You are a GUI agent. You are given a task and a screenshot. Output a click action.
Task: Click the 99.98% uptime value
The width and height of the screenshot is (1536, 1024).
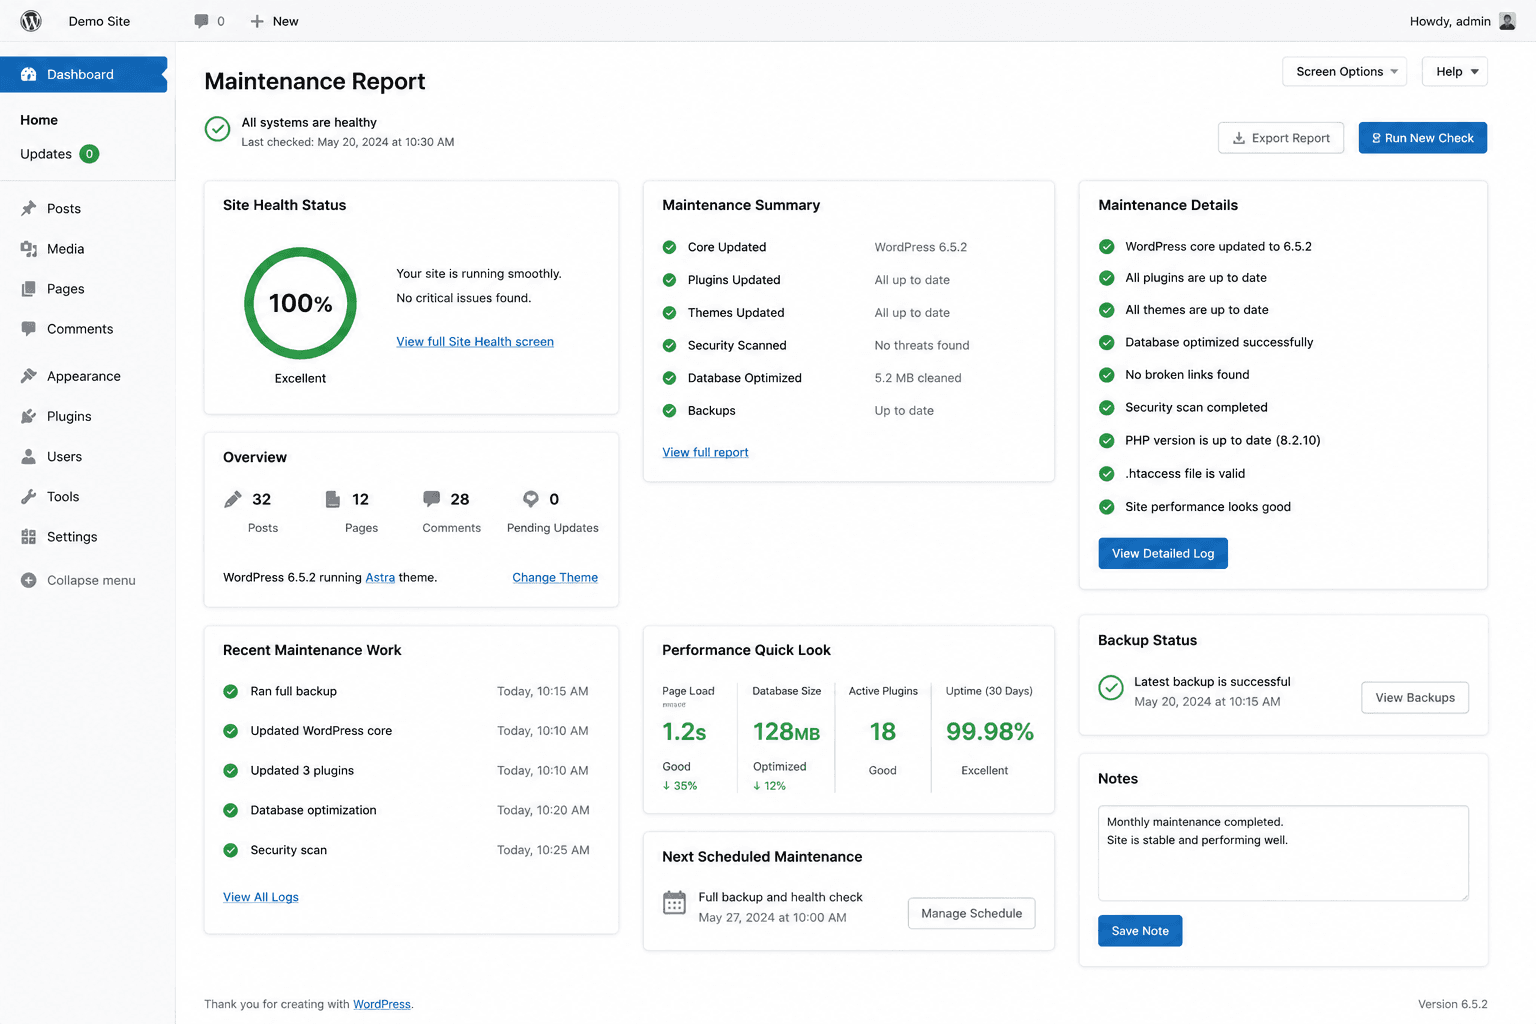tap(990, 732)
